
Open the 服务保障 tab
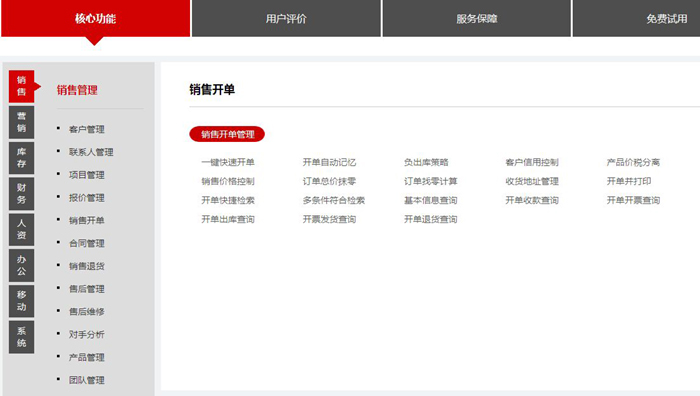point(477,18)
